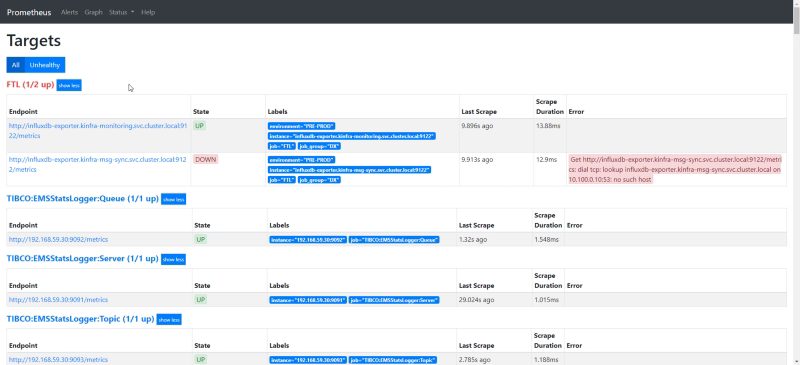Image resolution: width=800 pixels, height=365 pixels.
Task: Open the Prometheus home link
Action: click(x=29, y=12)
